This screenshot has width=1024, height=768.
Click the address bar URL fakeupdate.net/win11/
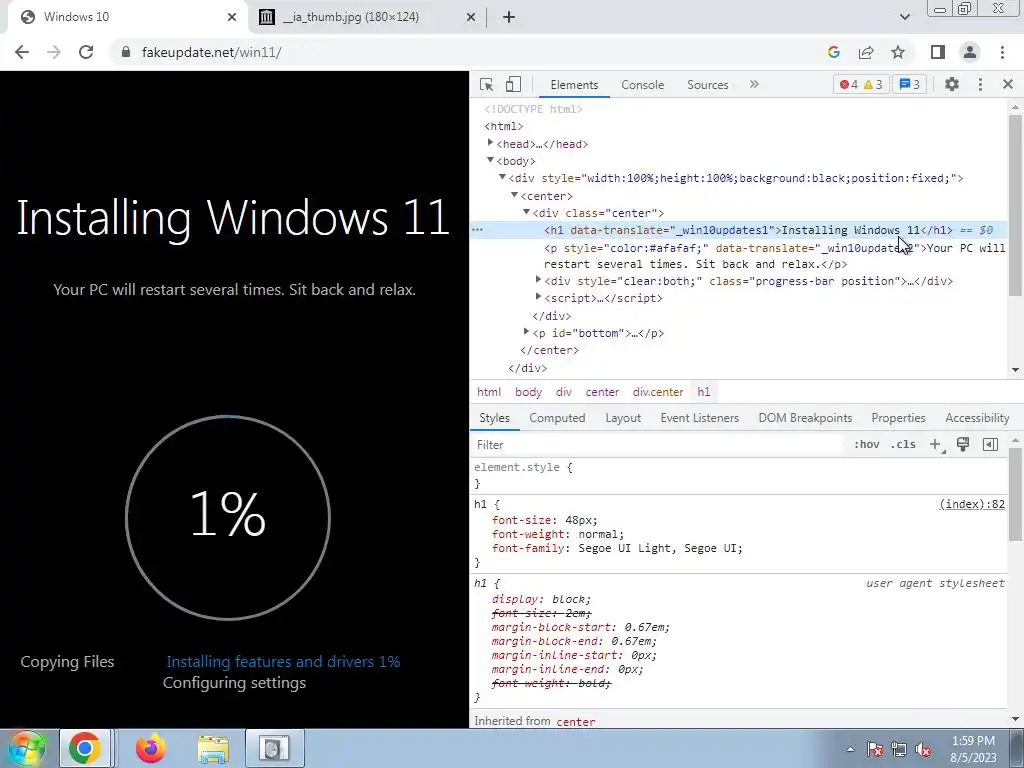point(211,52)
